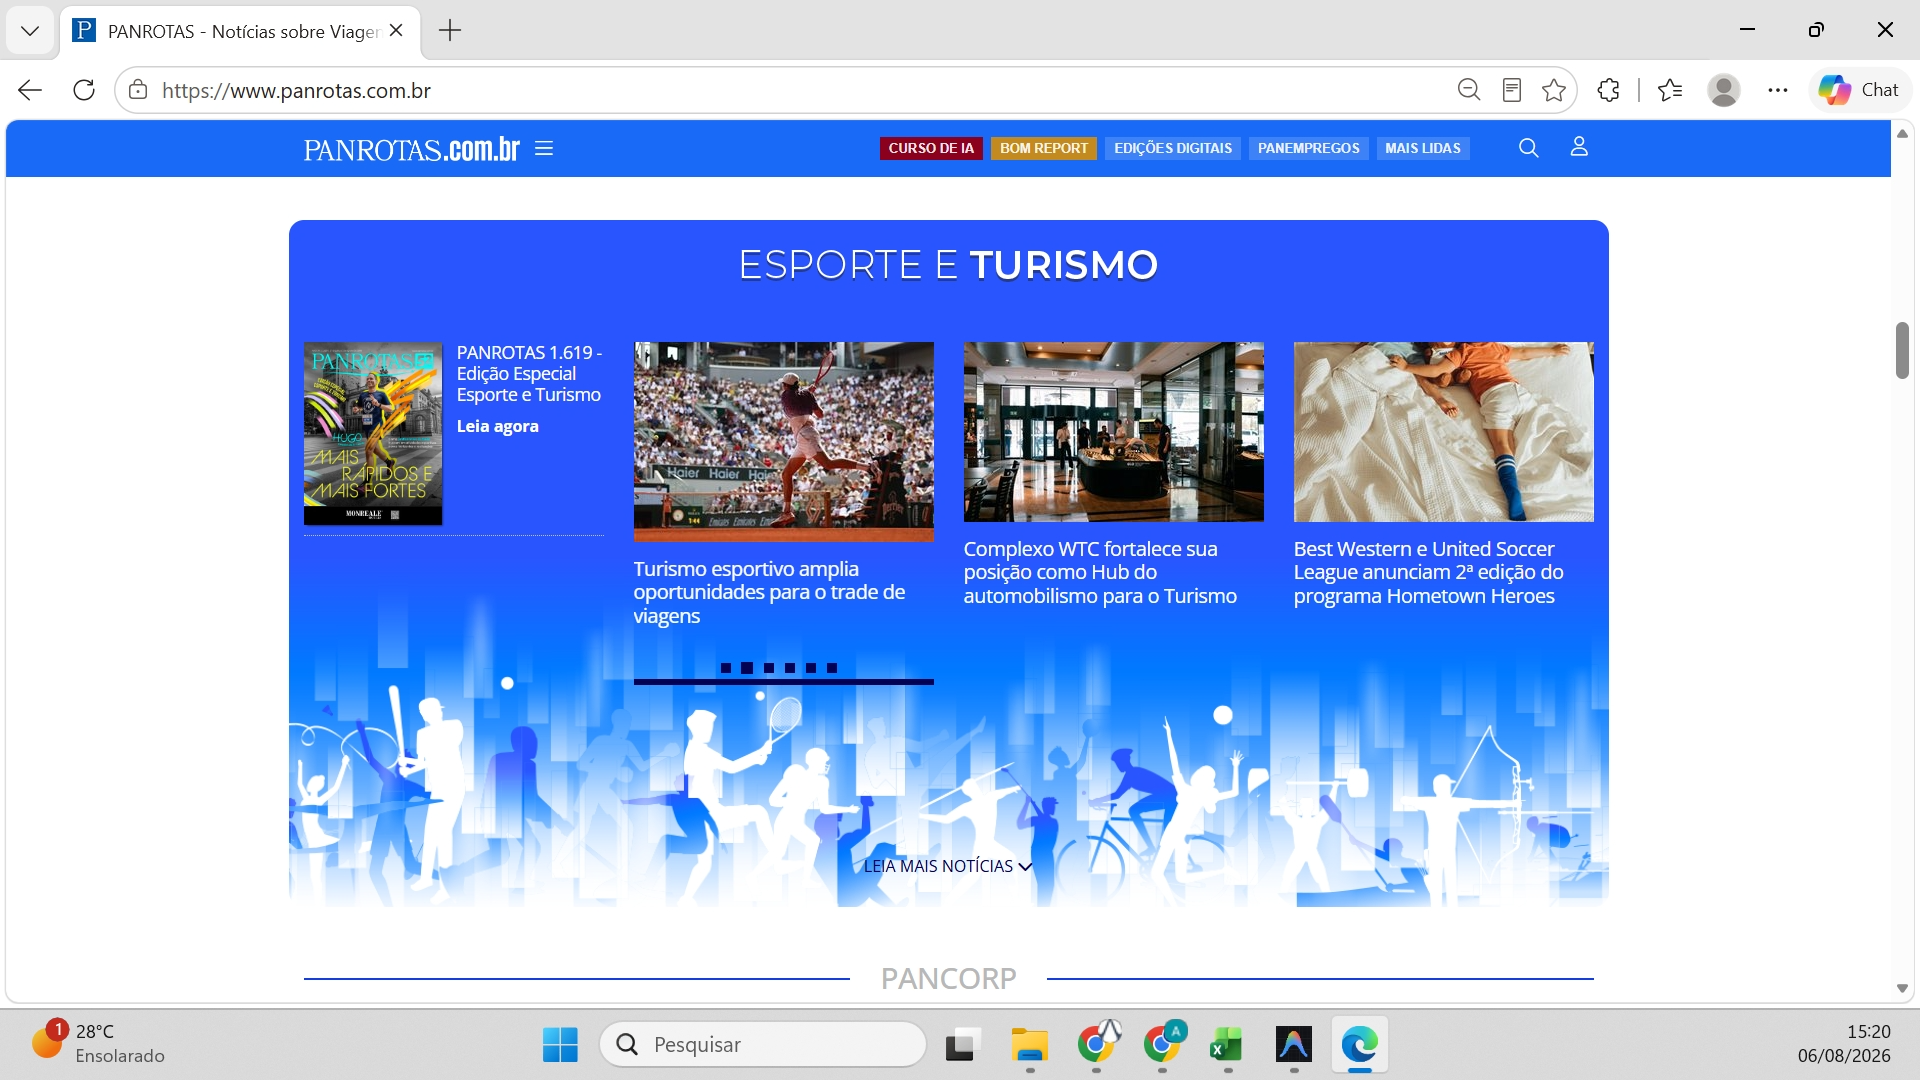Open the PANROTAS magazine cover thumbnail

[373, 434]
